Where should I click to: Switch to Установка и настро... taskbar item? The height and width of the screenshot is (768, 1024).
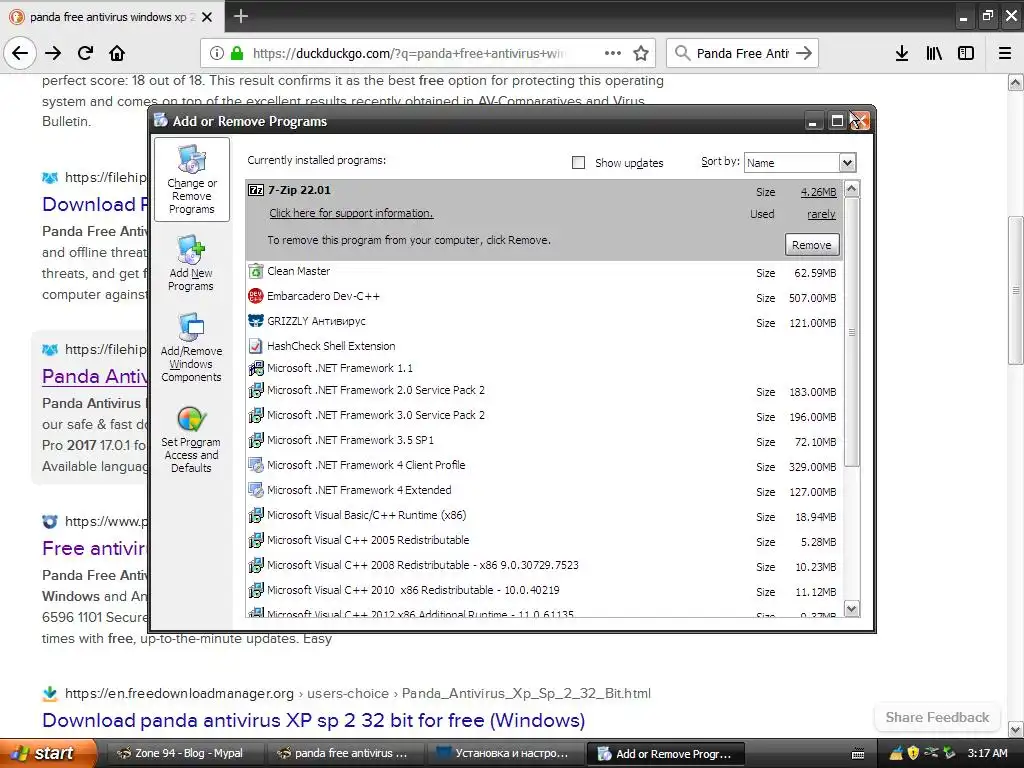pos(505,754)
